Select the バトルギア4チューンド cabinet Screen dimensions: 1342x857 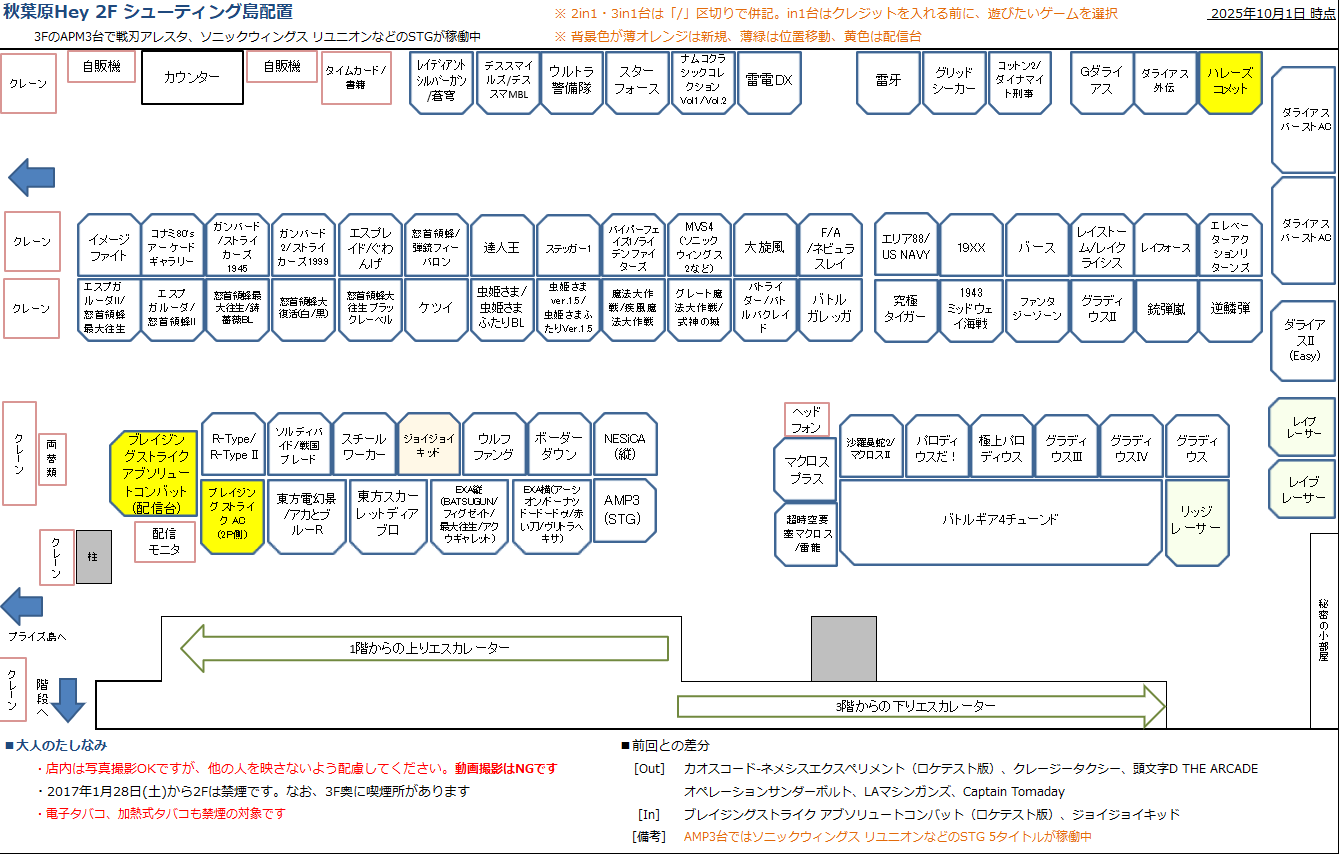[1000, 519]
